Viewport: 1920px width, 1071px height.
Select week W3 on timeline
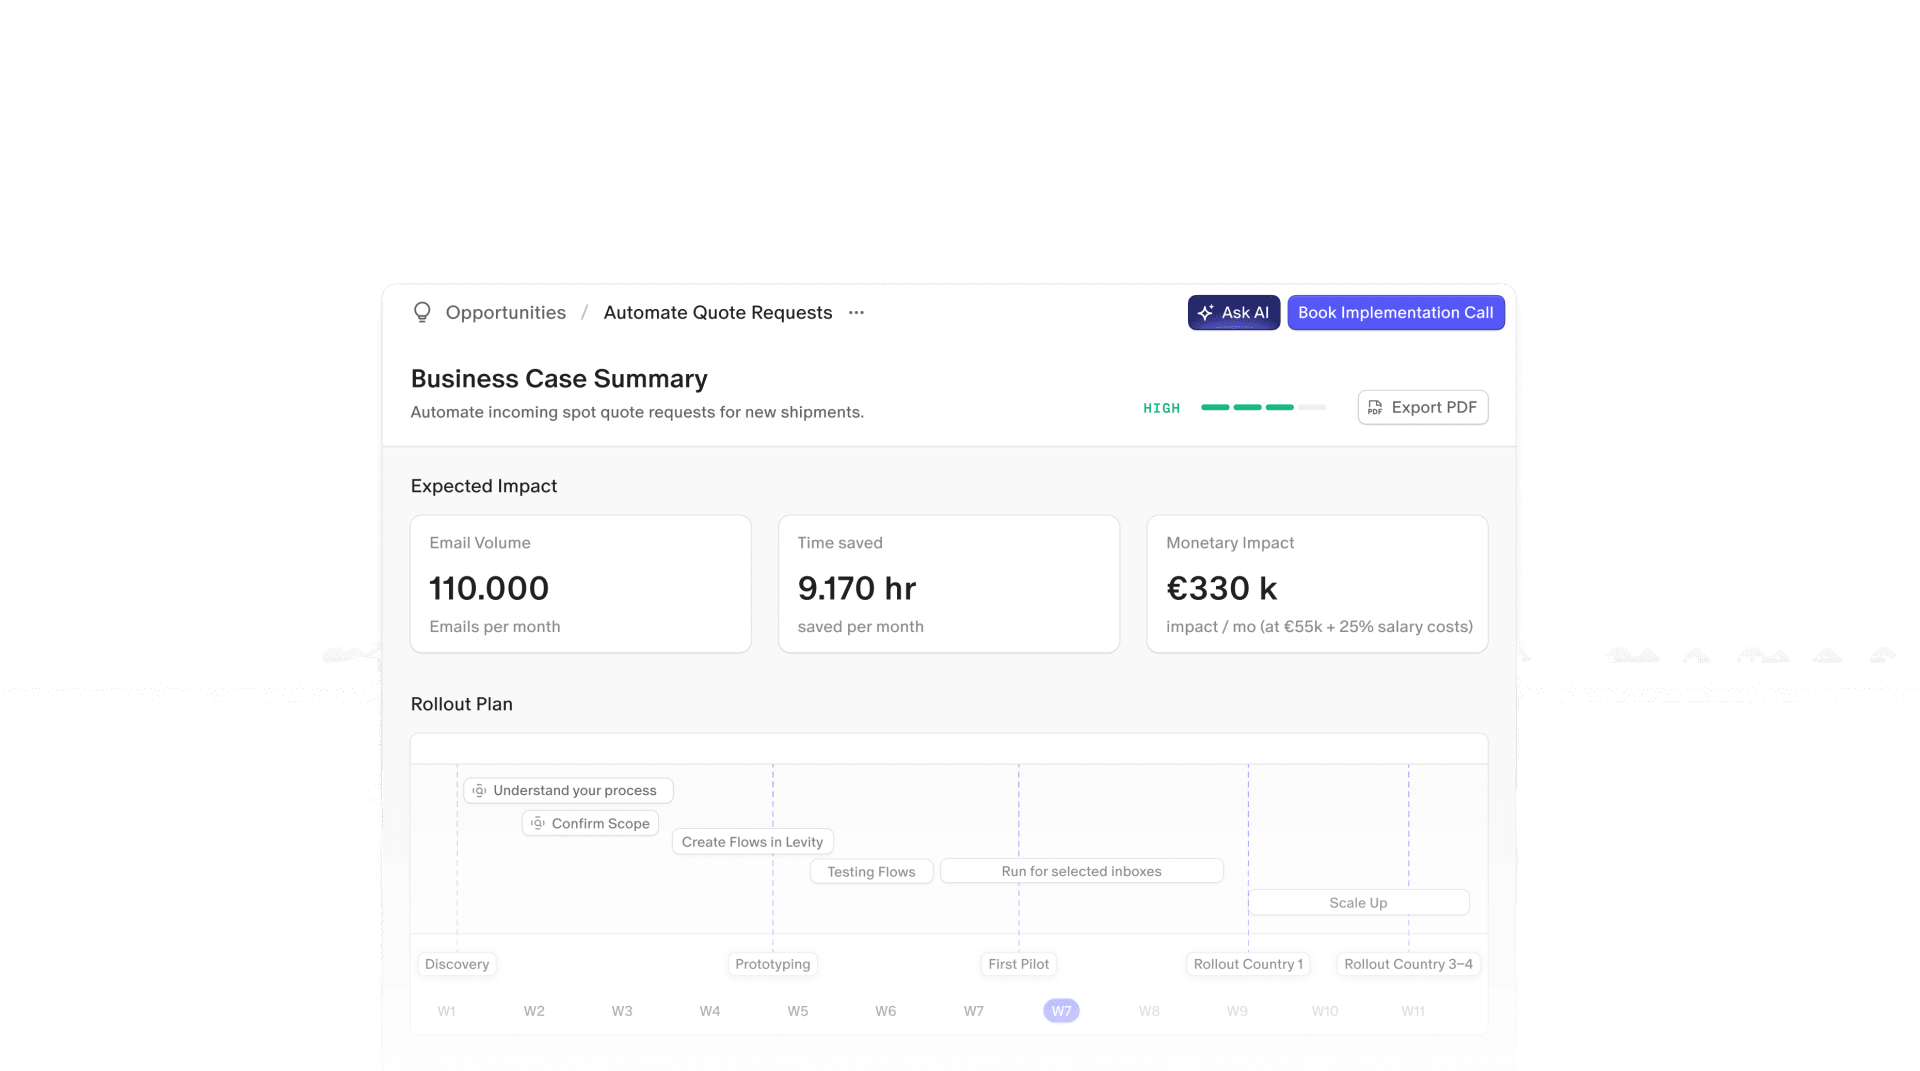click(622, 1011)
